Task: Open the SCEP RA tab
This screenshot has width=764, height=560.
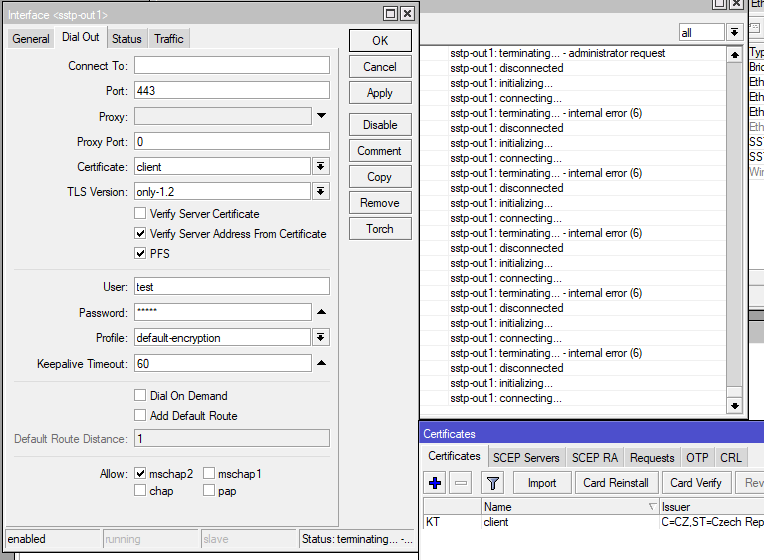Action: 594,458
